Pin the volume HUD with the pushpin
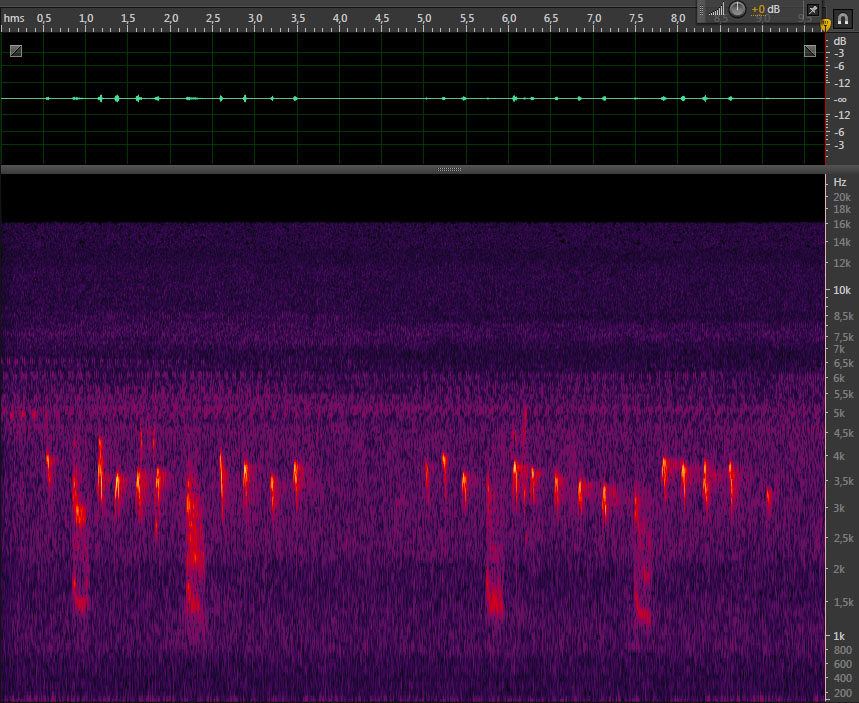This screenshot has width=859, height=703. (x=812, y=10)
